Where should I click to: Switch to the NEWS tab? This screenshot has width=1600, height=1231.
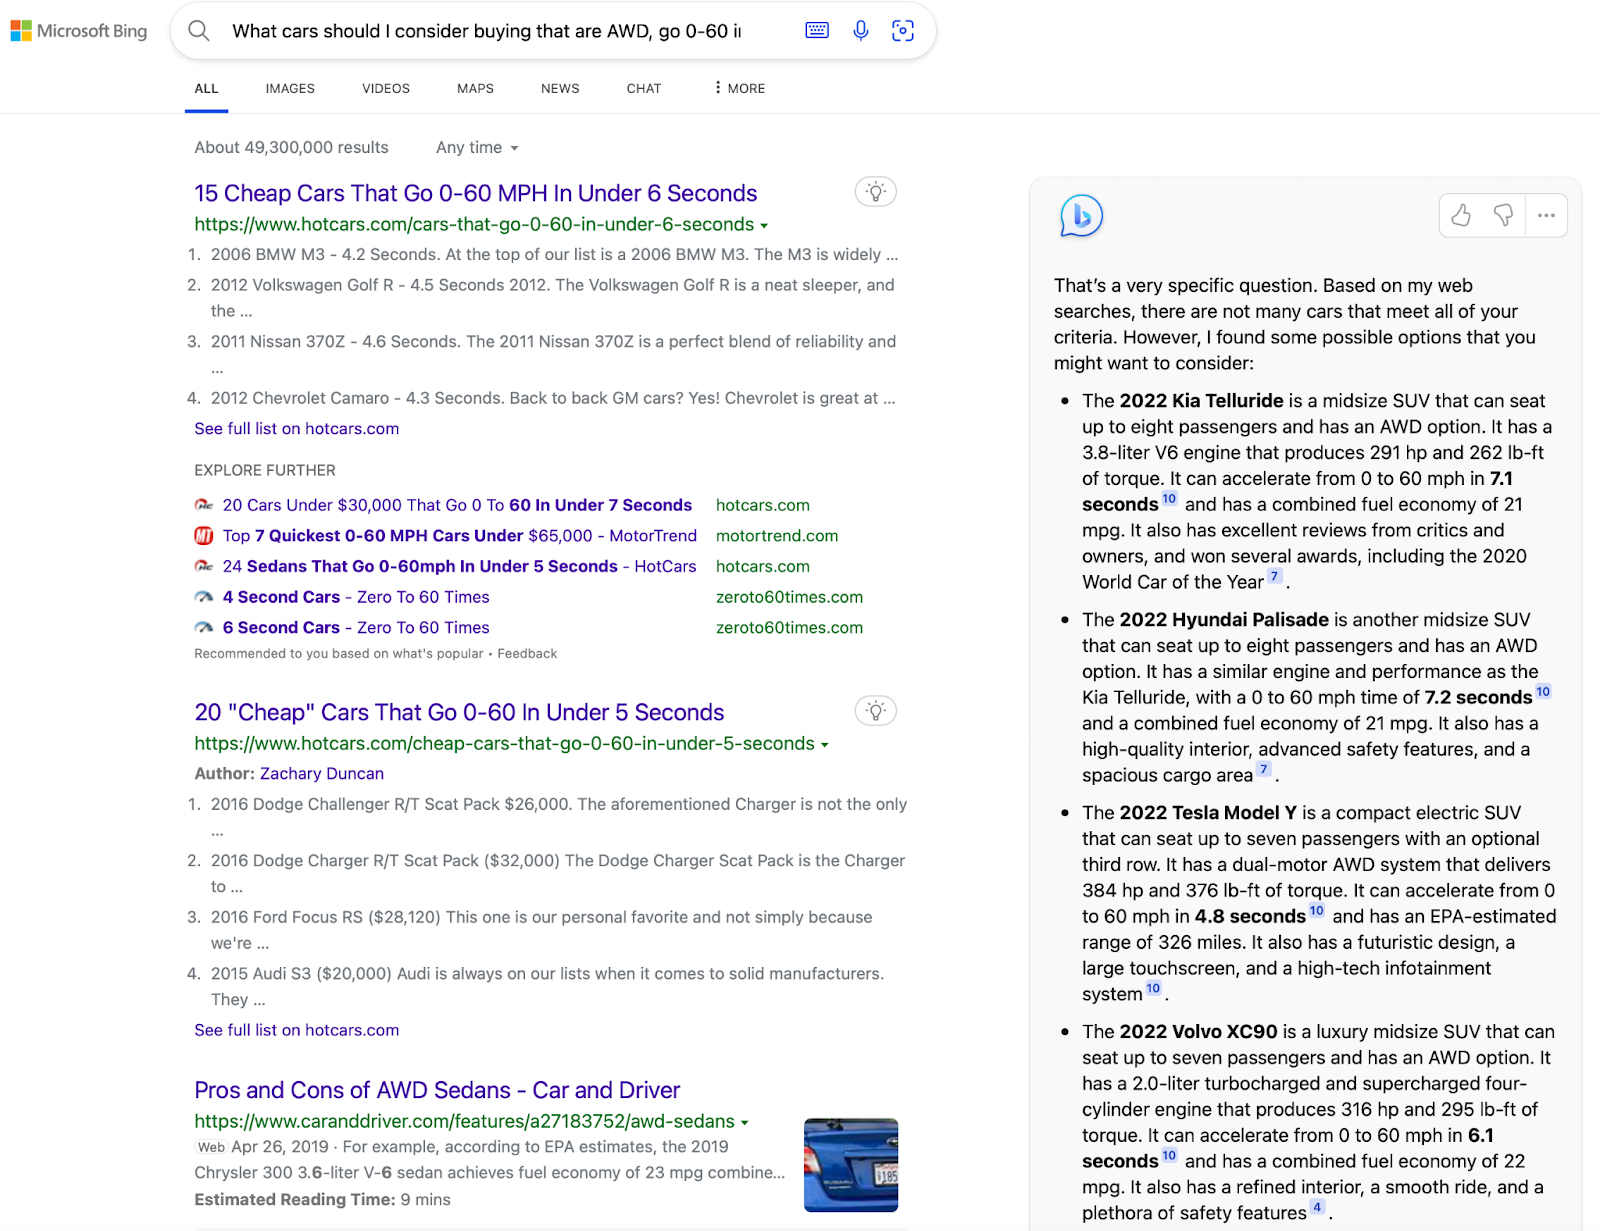560,88
